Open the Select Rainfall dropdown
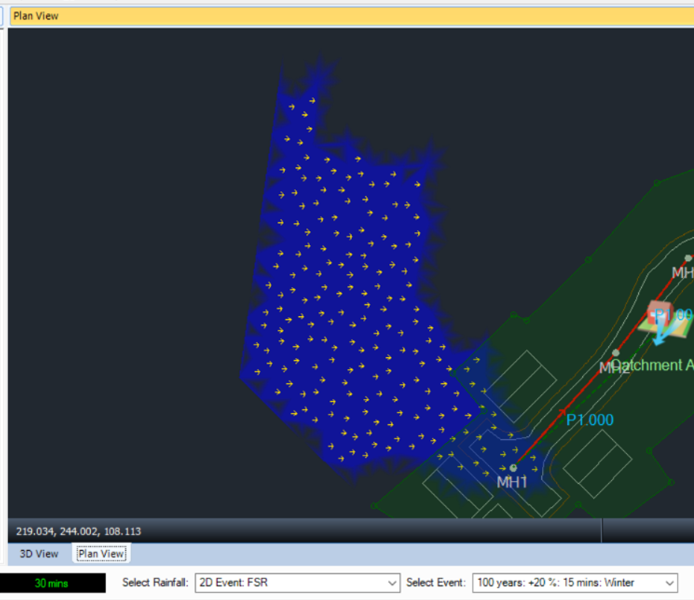 (297, 582)
